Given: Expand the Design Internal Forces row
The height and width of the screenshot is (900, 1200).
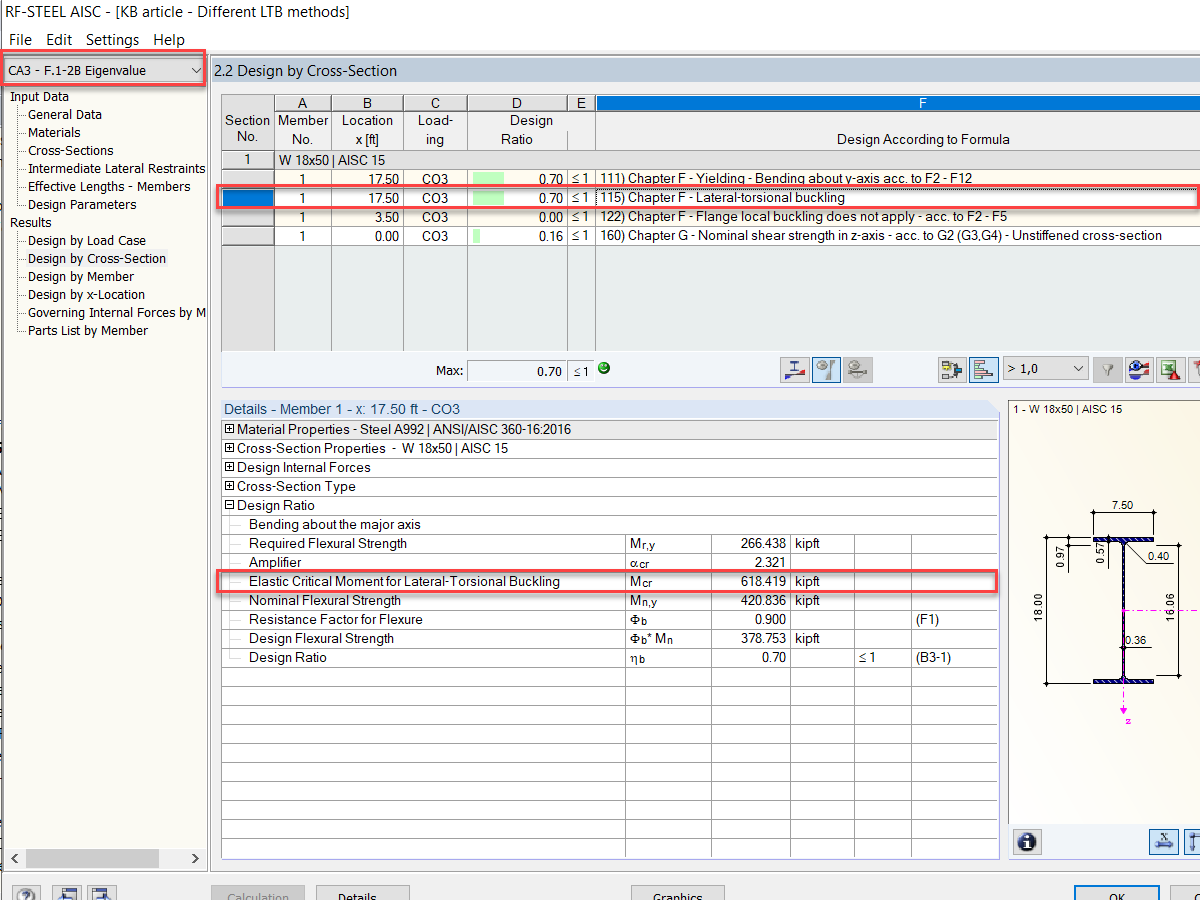Looking at the screenshot, I should [230, 468].
